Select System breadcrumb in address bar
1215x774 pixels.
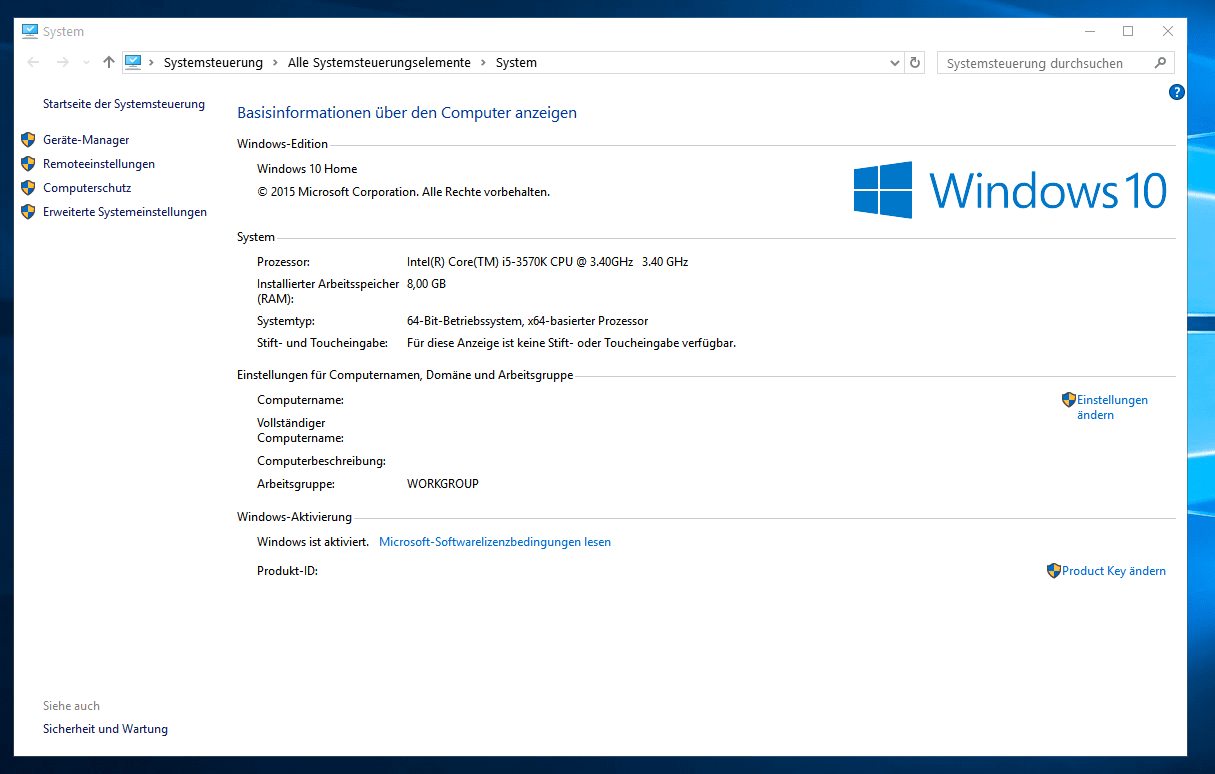516,63
